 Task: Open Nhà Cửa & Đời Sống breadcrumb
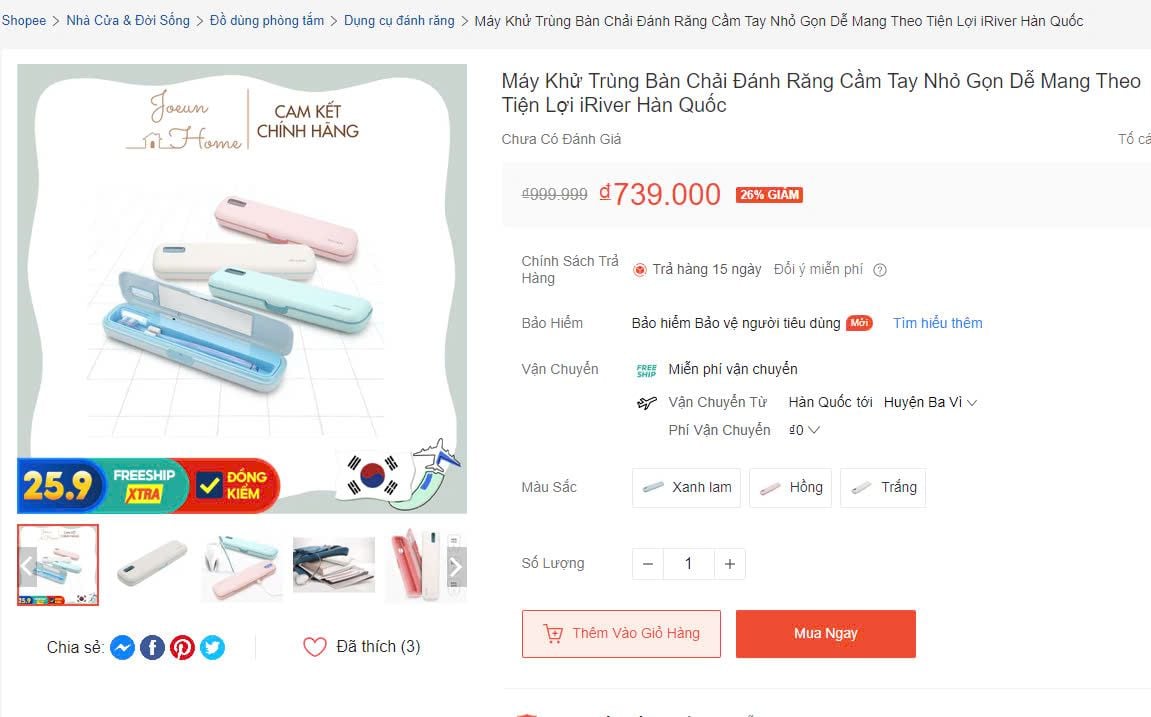pos(128,21)
